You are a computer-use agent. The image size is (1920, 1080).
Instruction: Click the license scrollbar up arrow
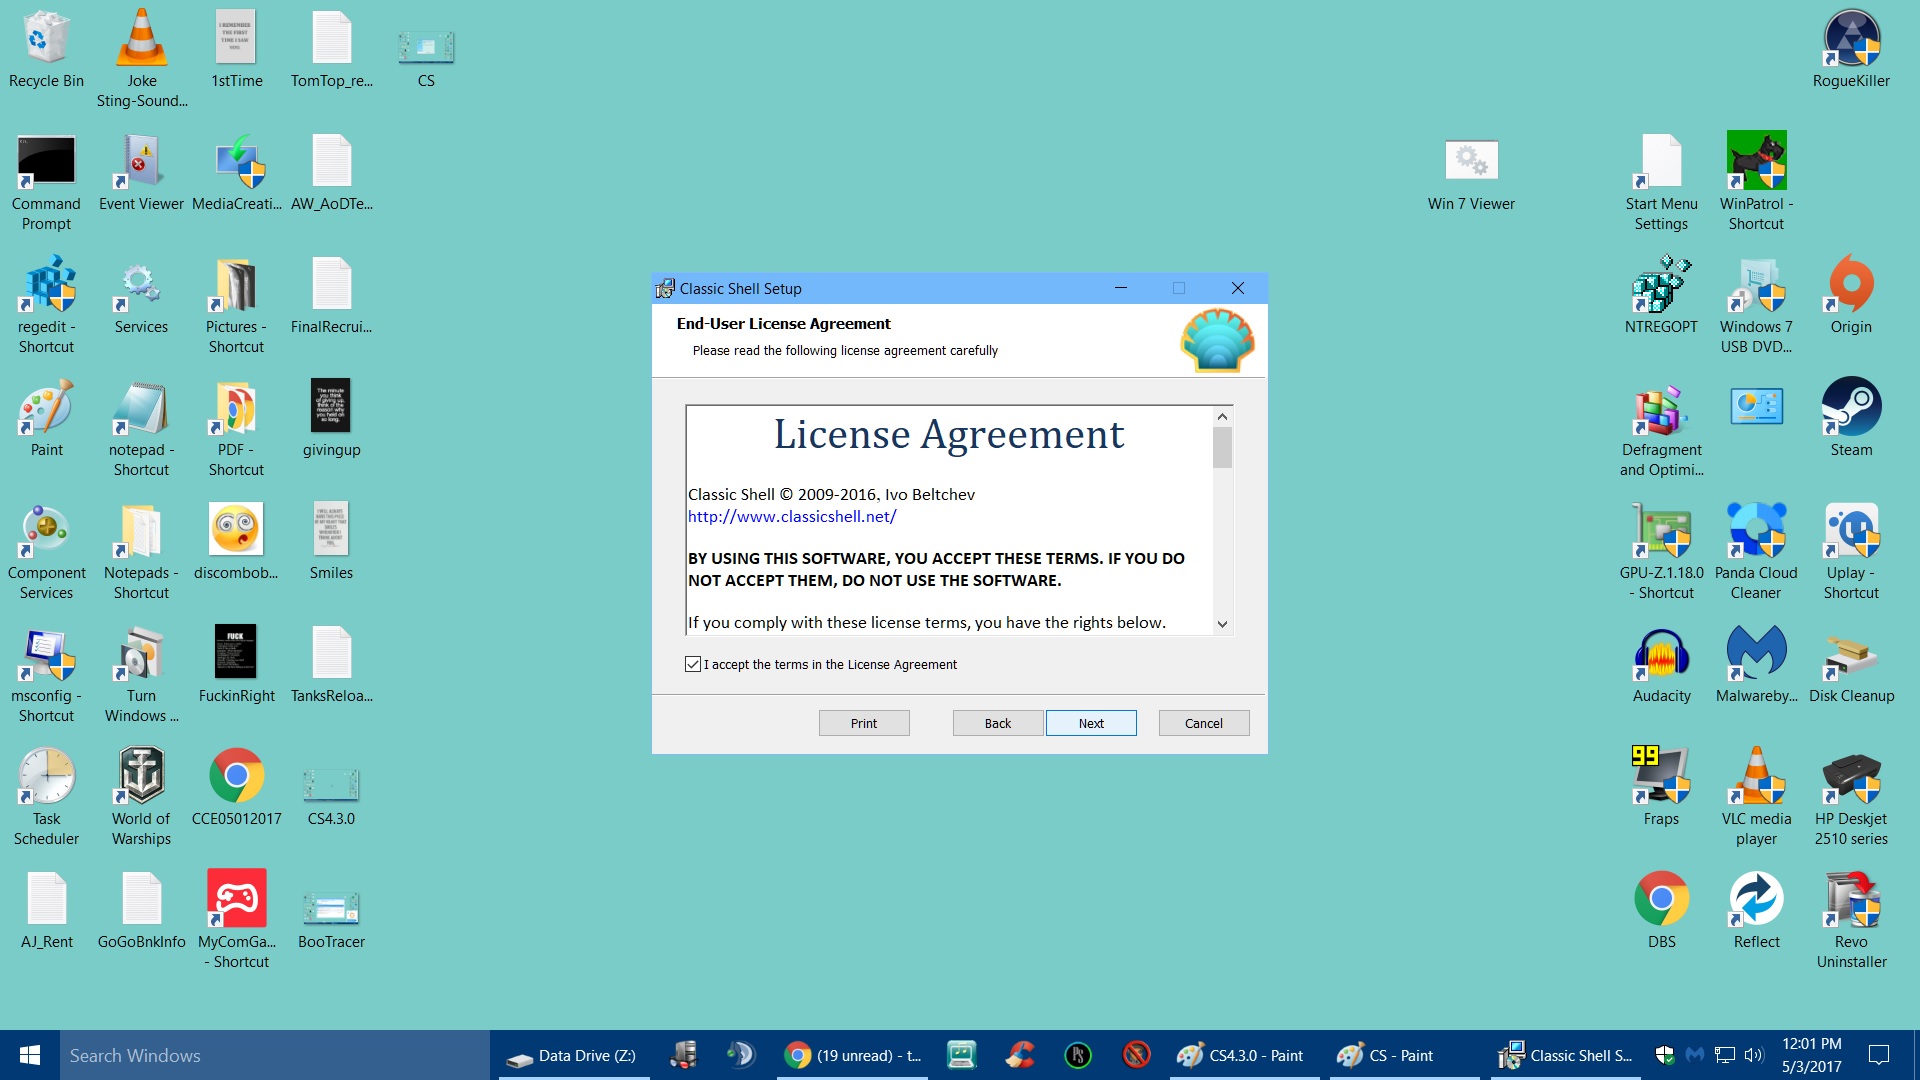tap(1222, 416)
